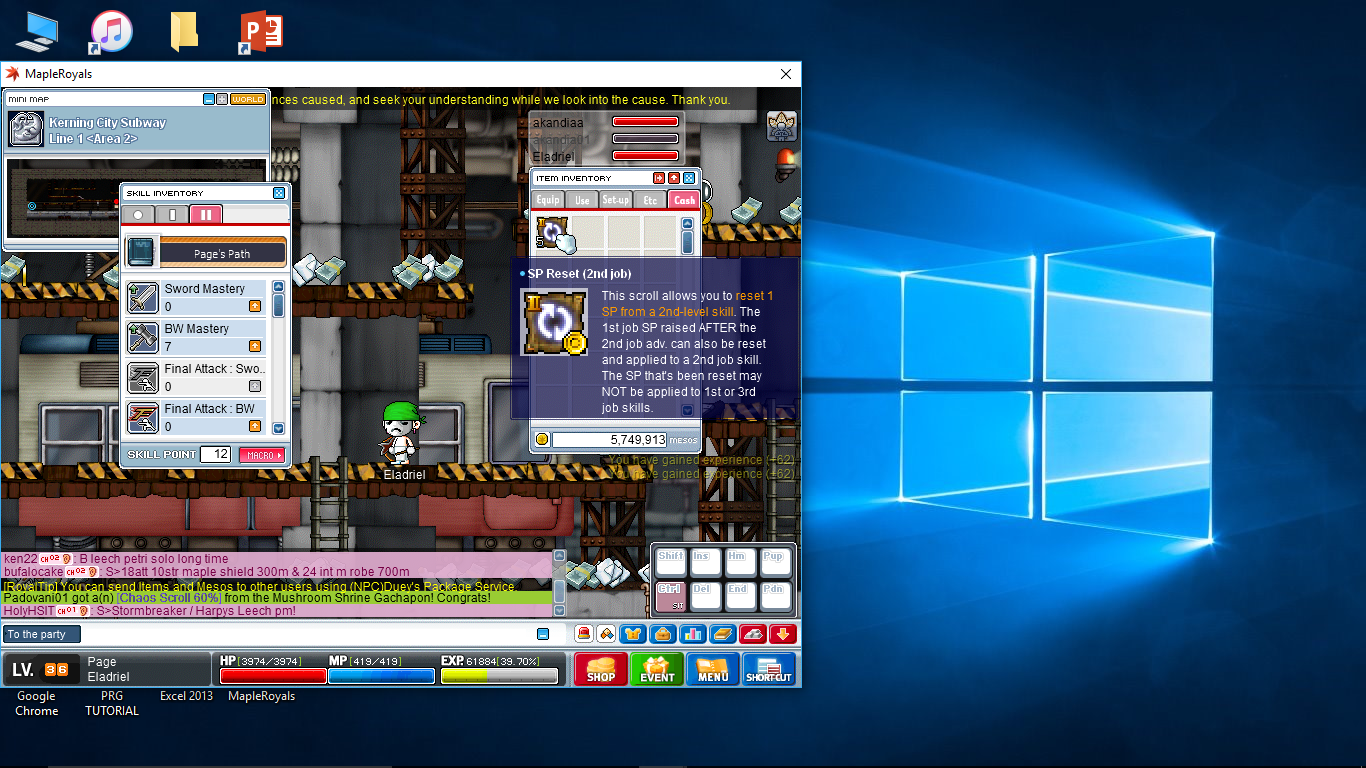
Task: Click the End quickslot key
Action: (x=740, y=597)
